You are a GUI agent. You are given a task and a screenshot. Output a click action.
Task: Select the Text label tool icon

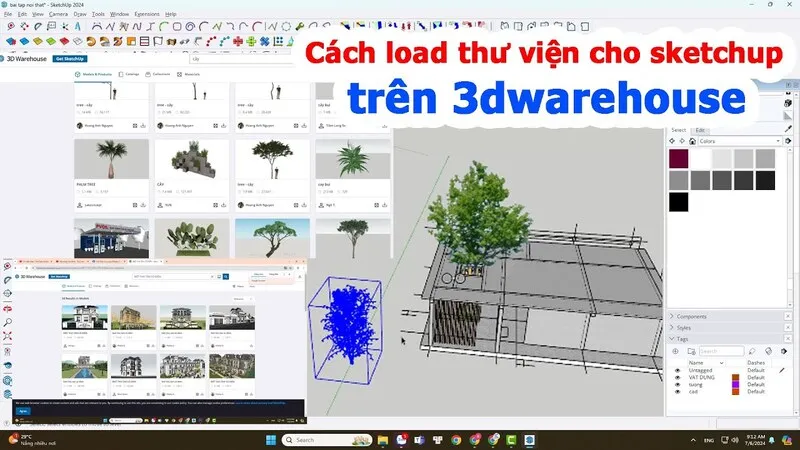[52, 26]
